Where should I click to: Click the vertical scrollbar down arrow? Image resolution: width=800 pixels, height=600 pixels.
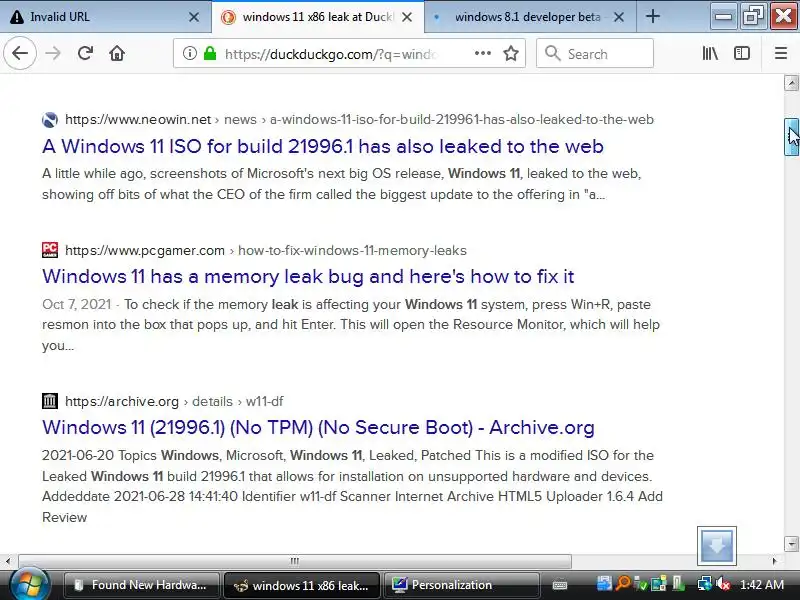[791, 543]
